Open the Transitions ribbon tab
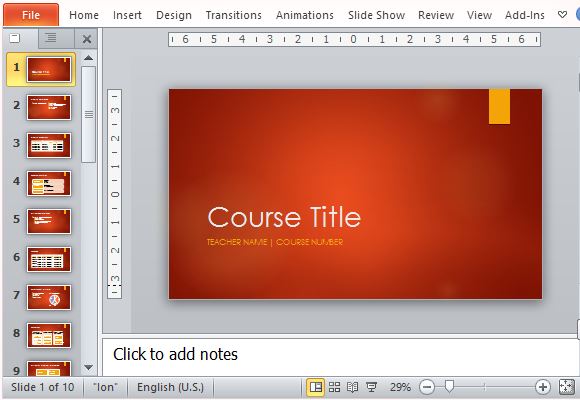The height and width of the screenshot is (400, 580). (x=233, y=15)
